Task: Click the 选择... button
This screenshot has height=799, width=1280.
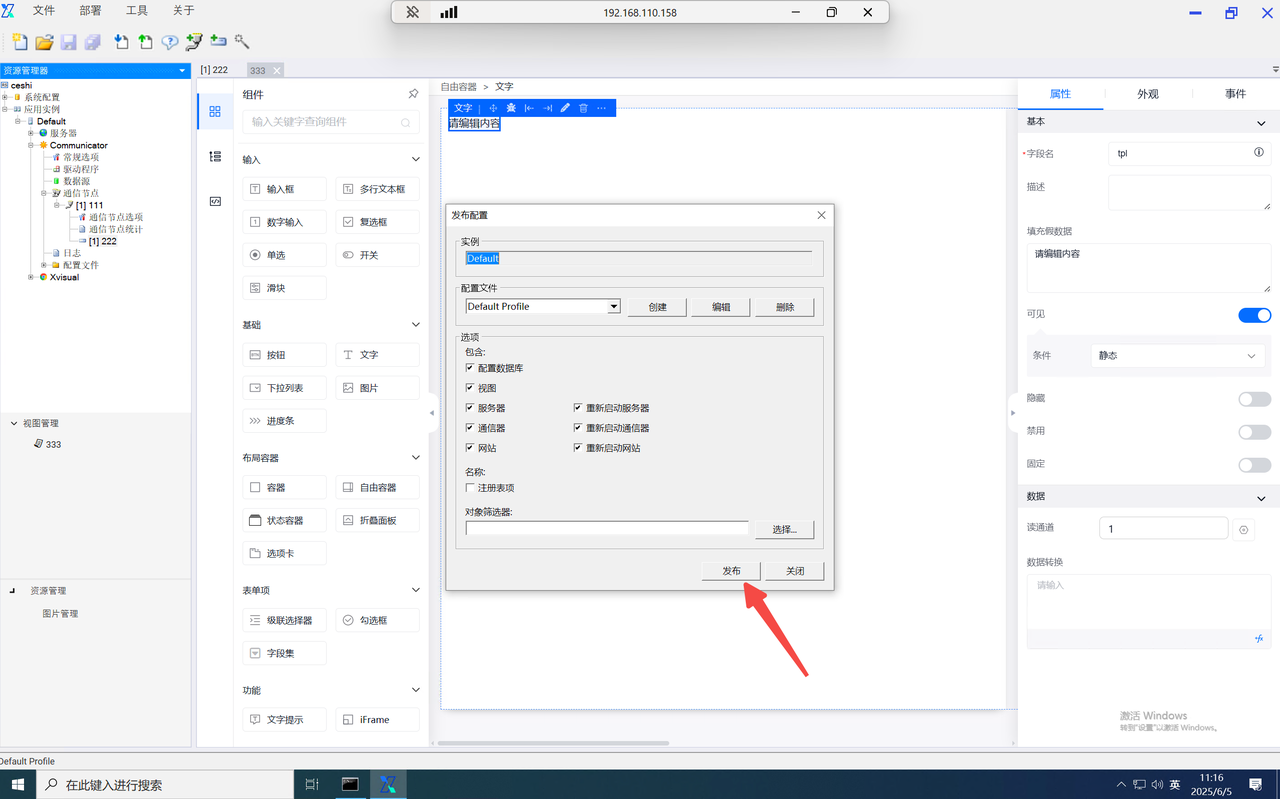Action: click(x=784, y=529)
